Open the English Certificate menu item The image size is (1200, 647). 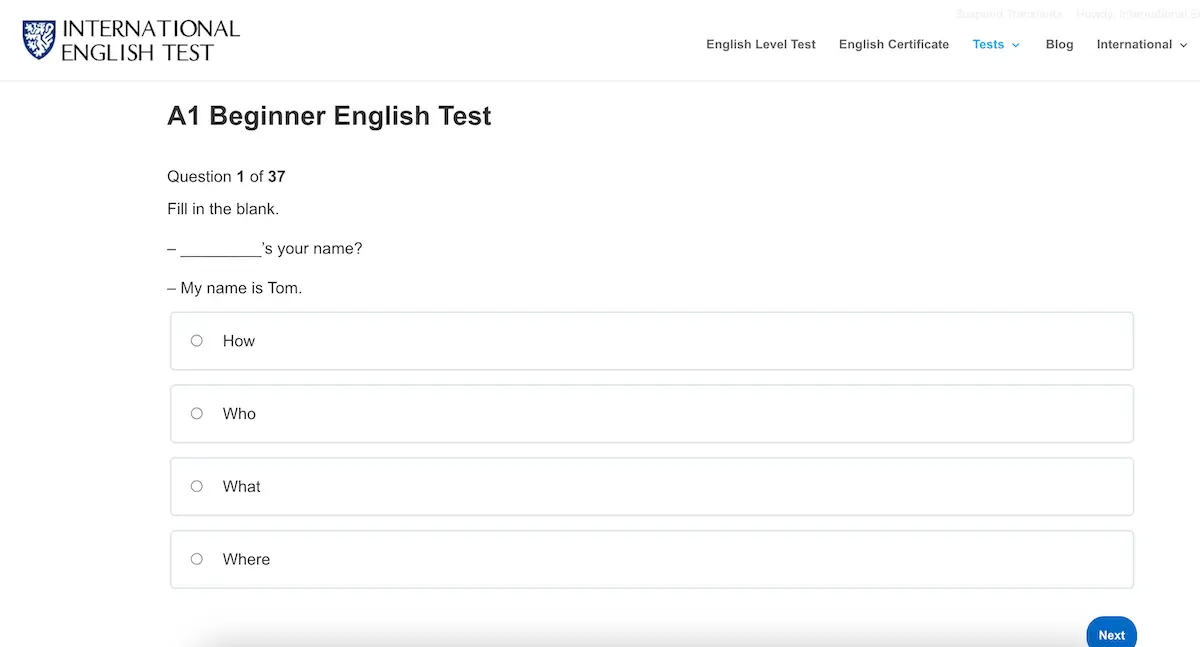pyautogui.click(x=893, y=44)
